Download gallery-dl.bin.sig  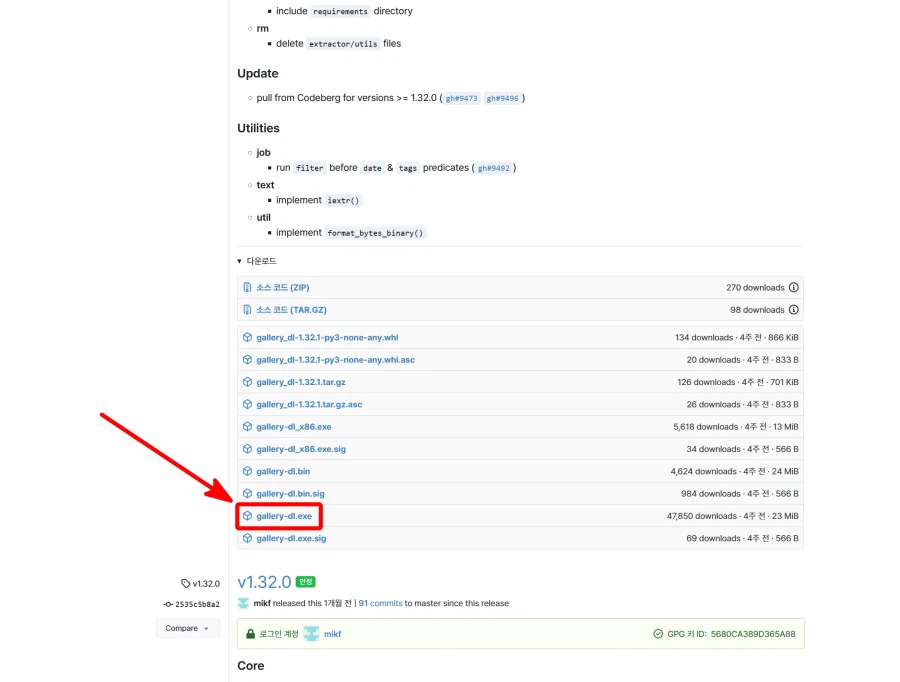(x=290, y=494)
